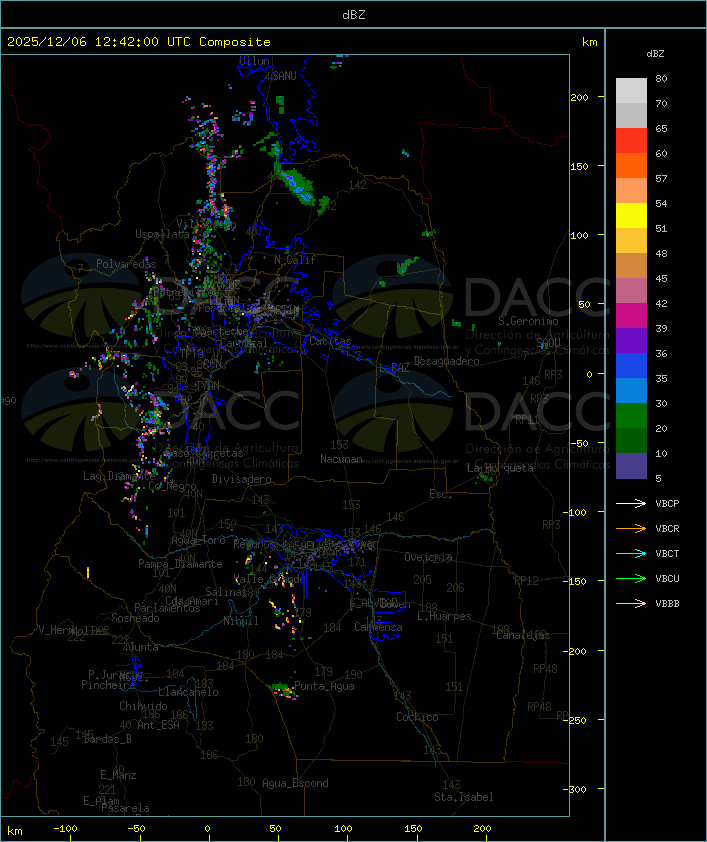Click the Cochico place label
Screen dimensions: 707x842
417,717
